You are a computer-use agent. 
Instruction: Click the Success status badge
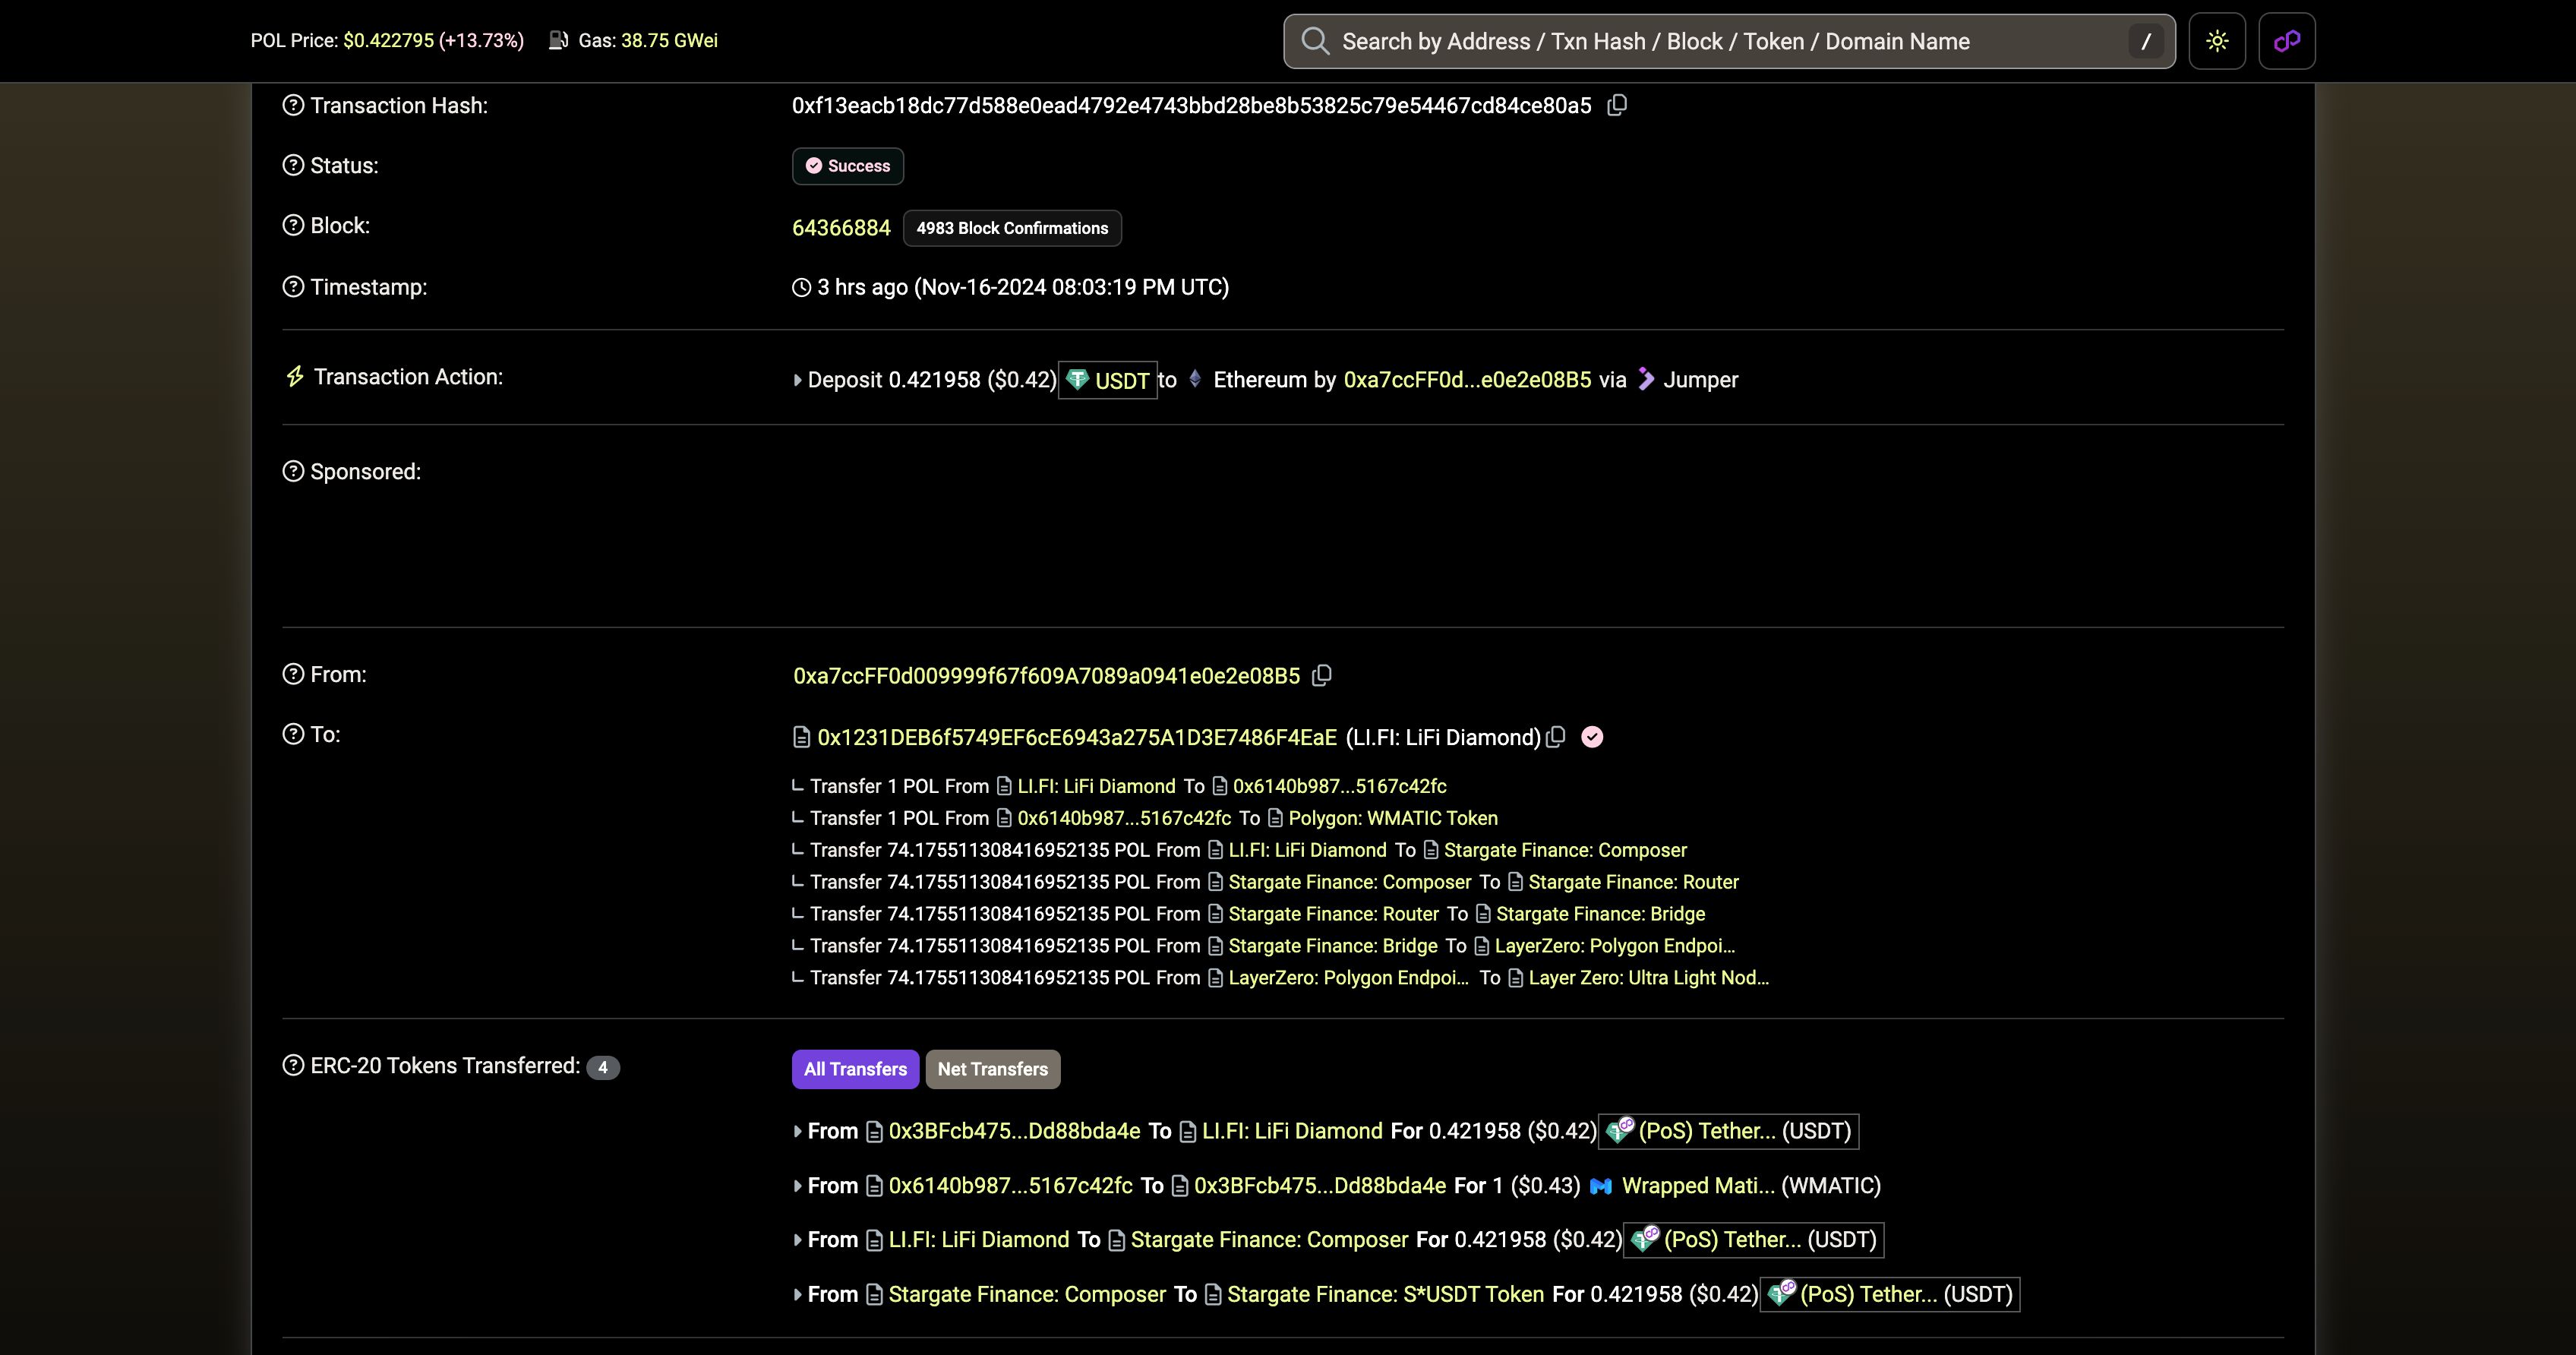[x=848, y=166]
